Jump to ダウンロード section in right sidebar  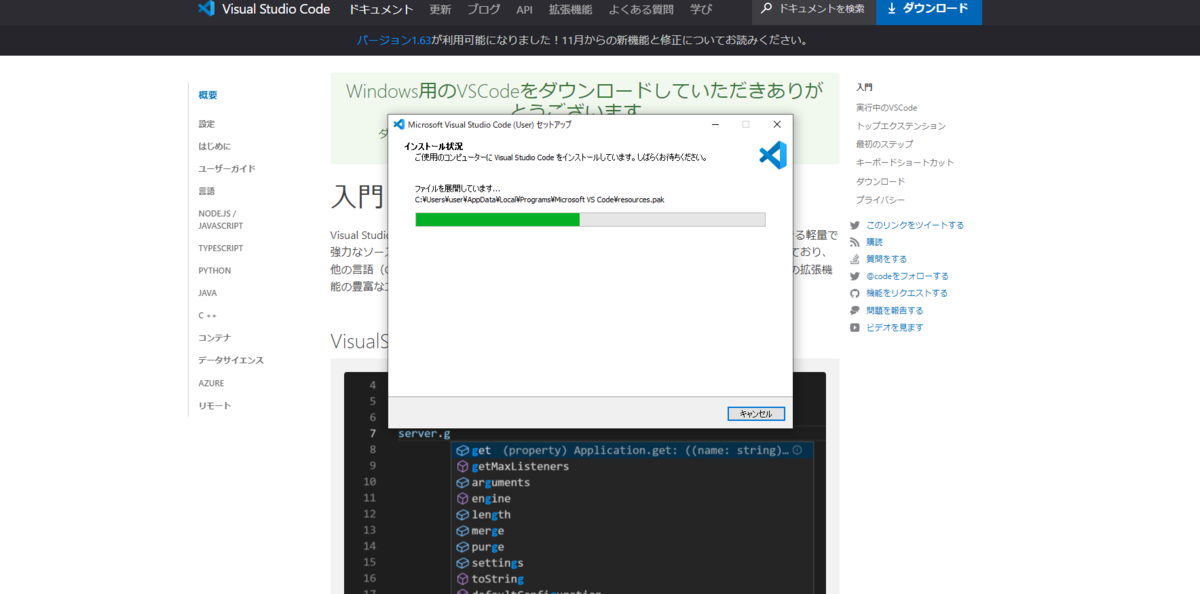coord(880,181)
